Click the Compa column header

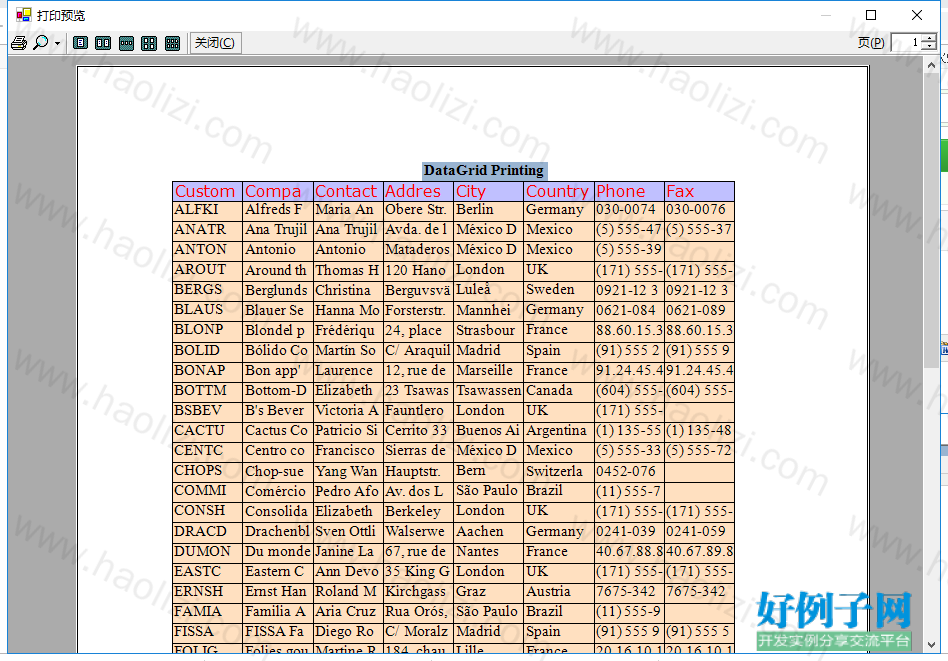pyautogui.click(x=278, y=191)
